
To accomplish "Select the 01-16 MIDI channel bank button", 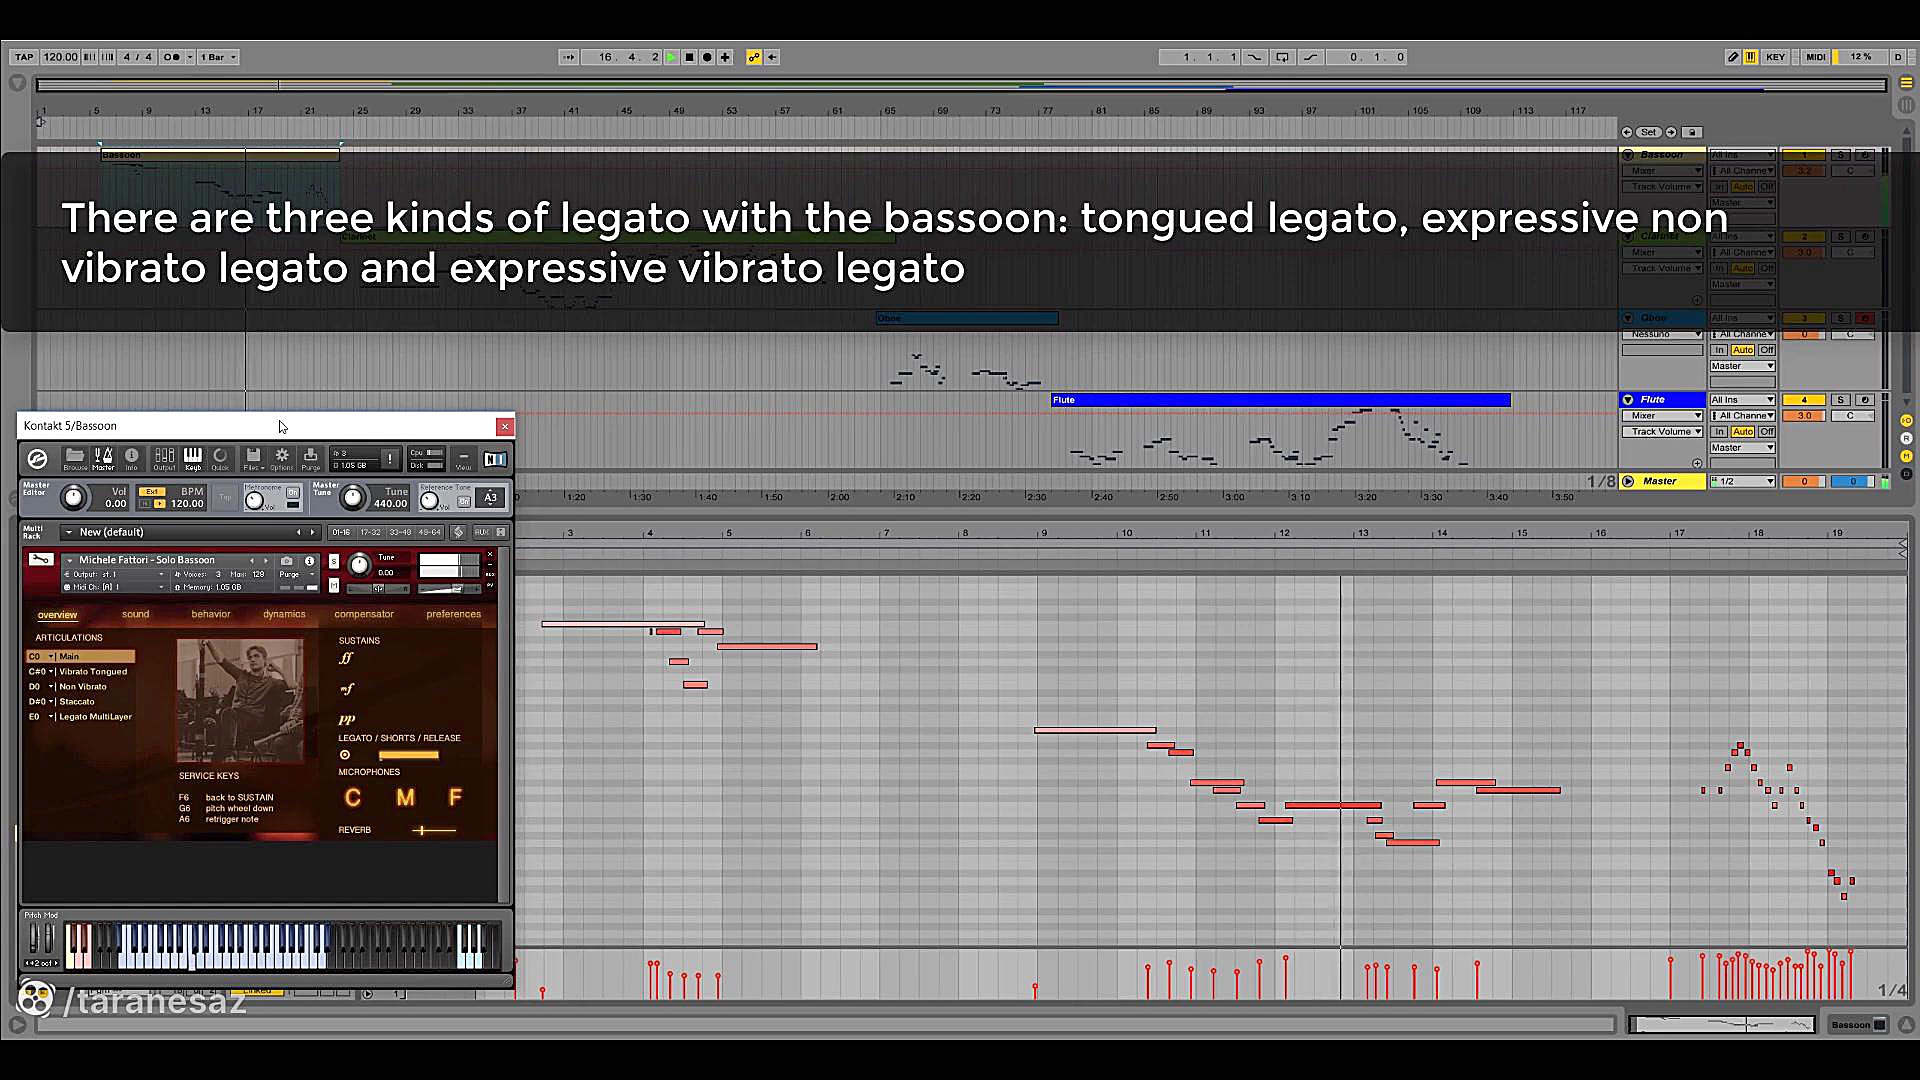I will (x=341, y=532).
